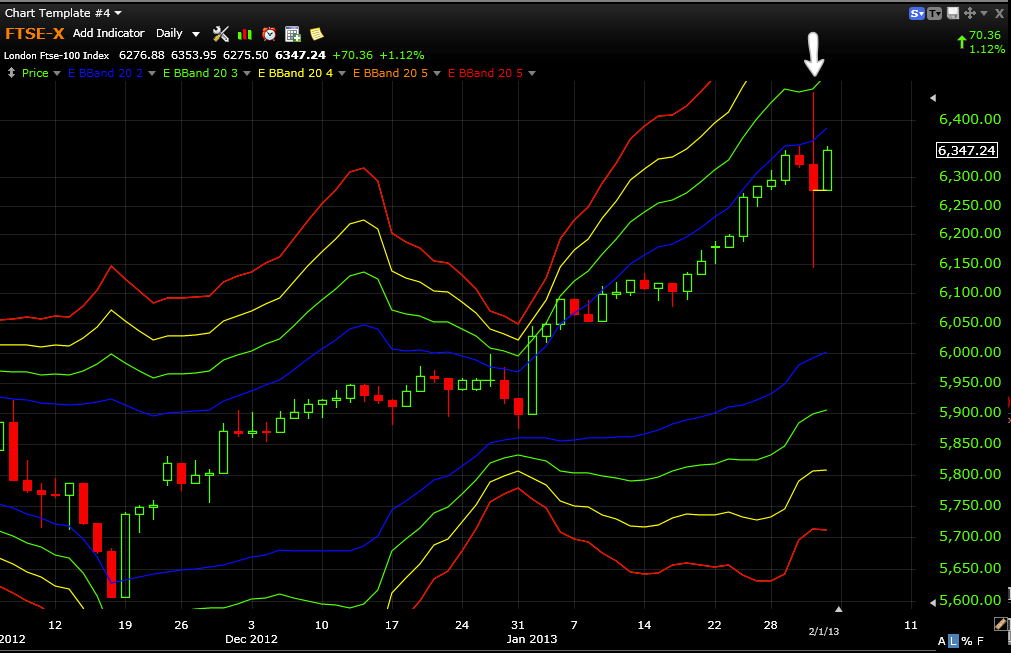Click the top price-scale triangle marker
Image resolution: width=1011 pixels, height=653 pixels.
[933, 98]
